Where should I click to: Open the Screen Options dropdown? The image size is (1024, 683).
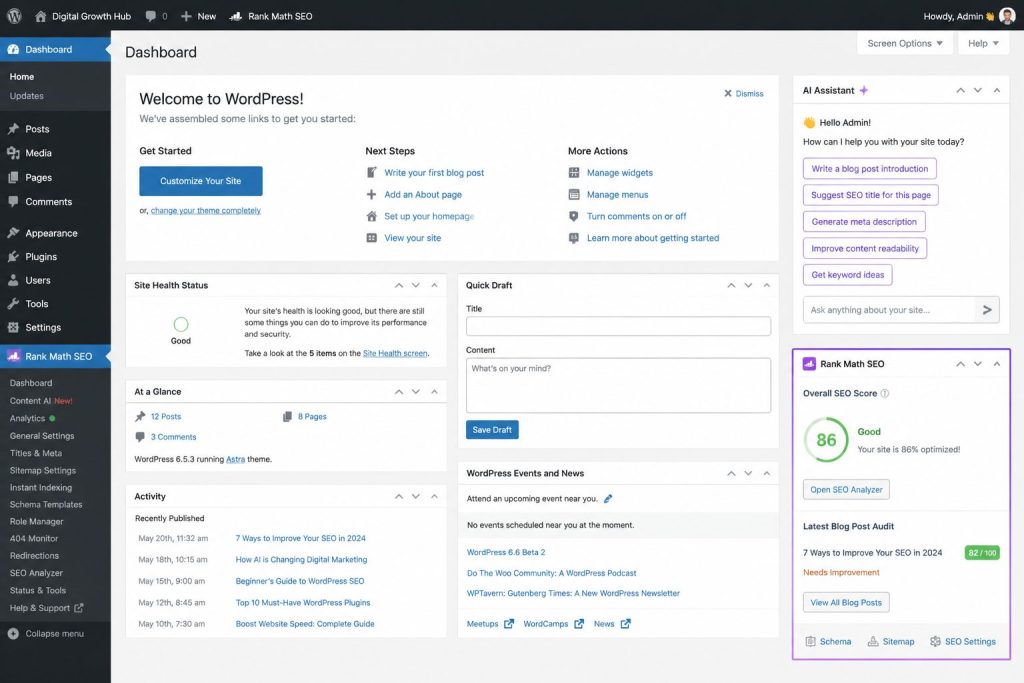(x=904, y=43)
